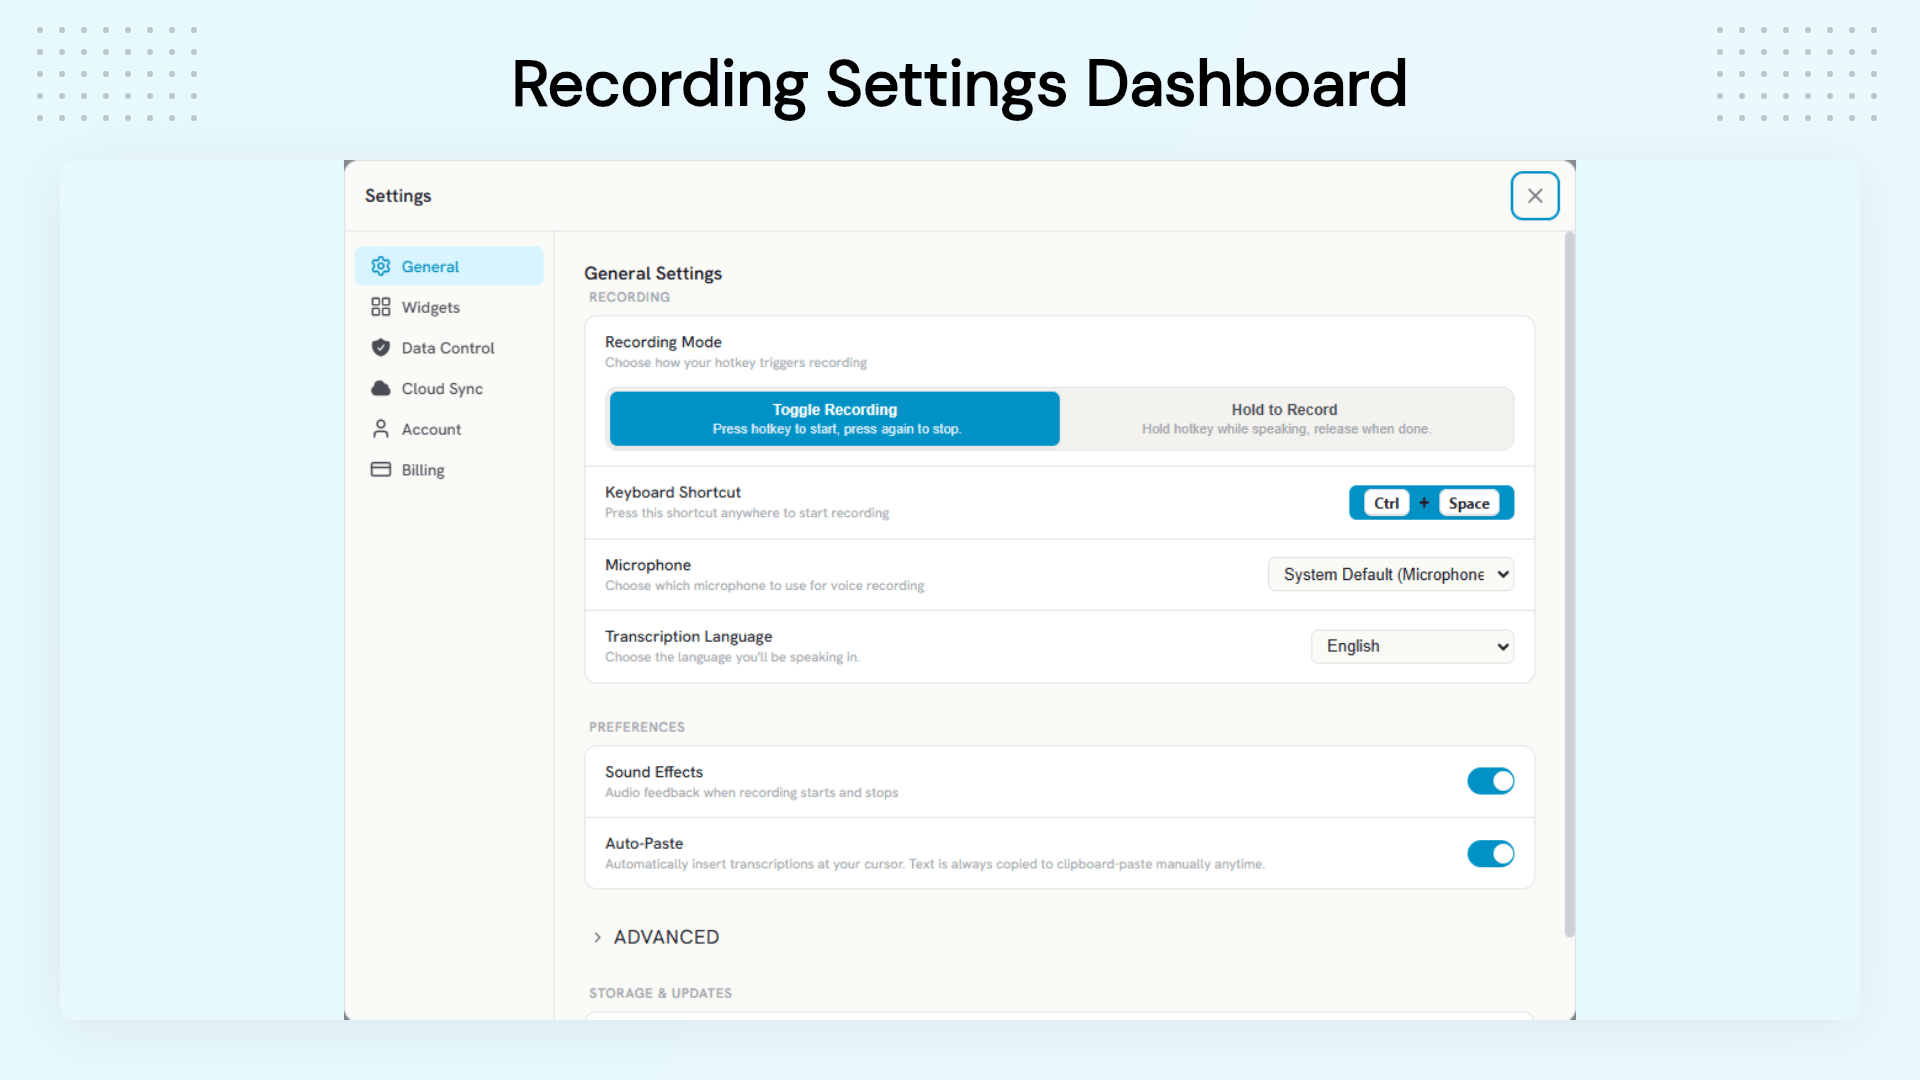Click the 'Recording Settings Dashboard' title

tap(960, 84)
